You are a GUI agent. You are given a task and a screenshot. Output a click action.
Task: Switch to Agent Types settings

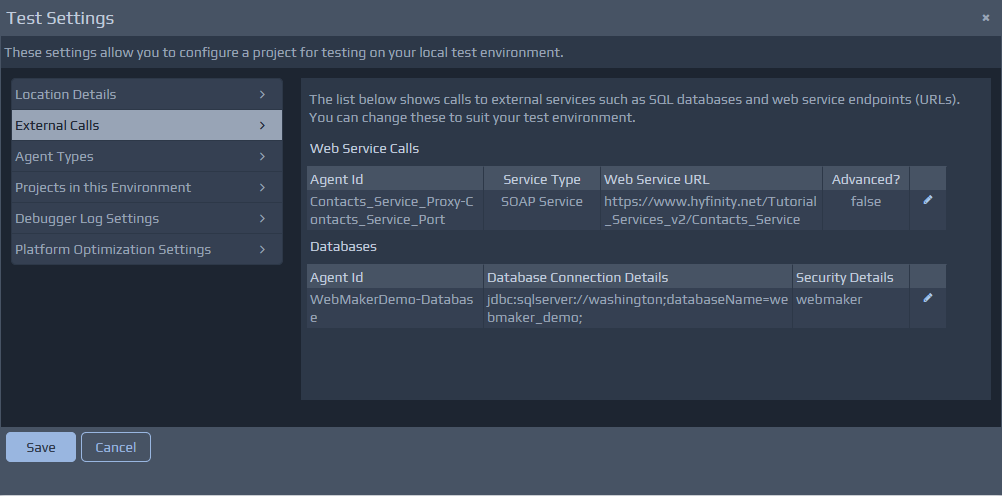(146, 157)
